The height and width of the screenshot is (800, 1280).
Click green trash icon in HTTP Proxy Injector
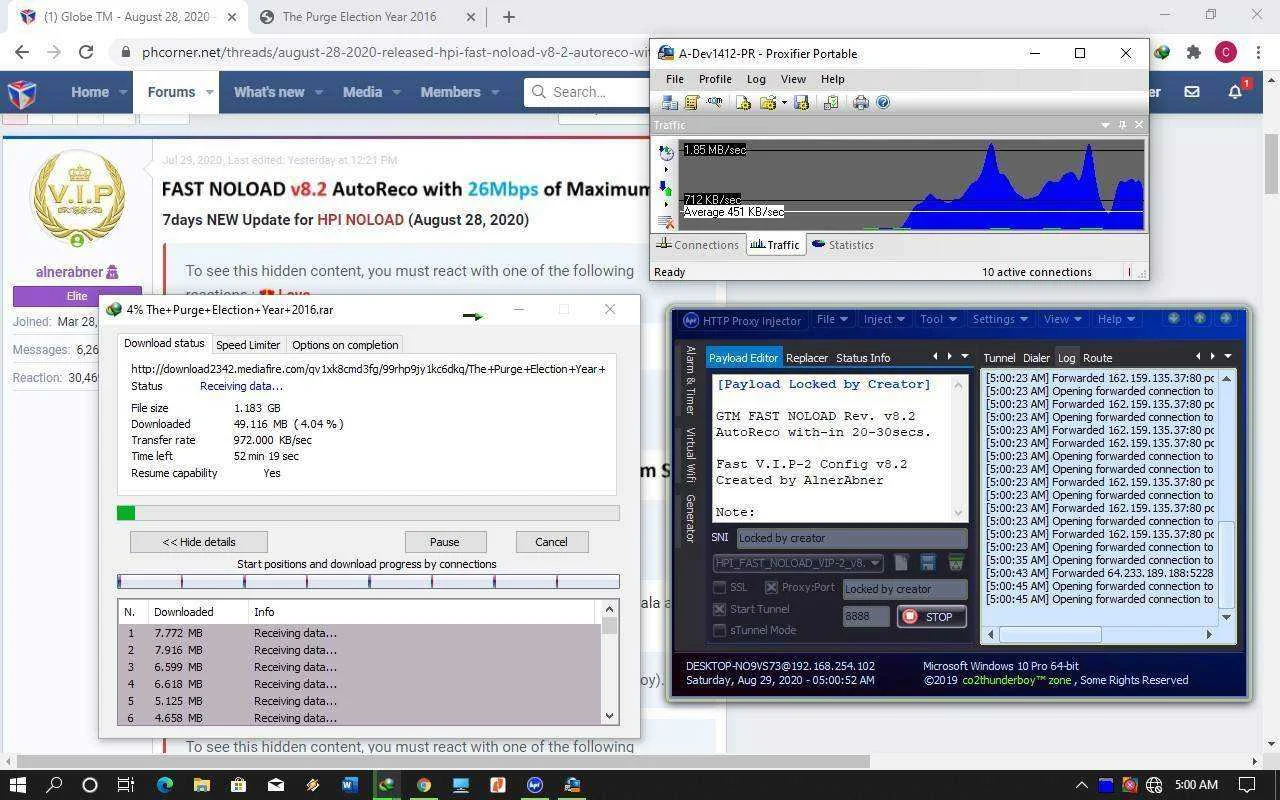coord(955,563)
